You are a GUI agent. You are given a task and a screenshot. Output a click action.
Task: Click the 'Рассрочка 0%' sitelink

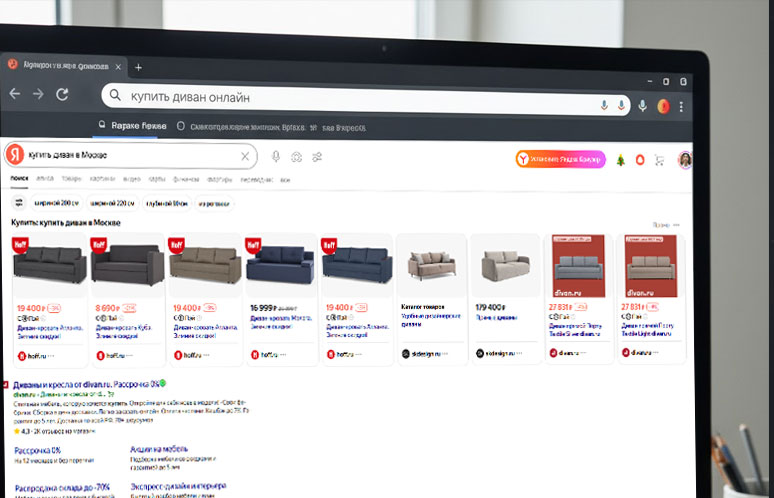point(37,451)
